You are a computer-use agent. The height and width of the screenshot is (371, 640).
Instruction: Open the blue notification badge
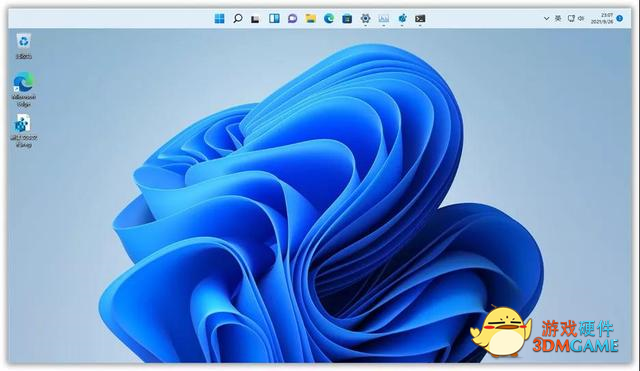620,18
